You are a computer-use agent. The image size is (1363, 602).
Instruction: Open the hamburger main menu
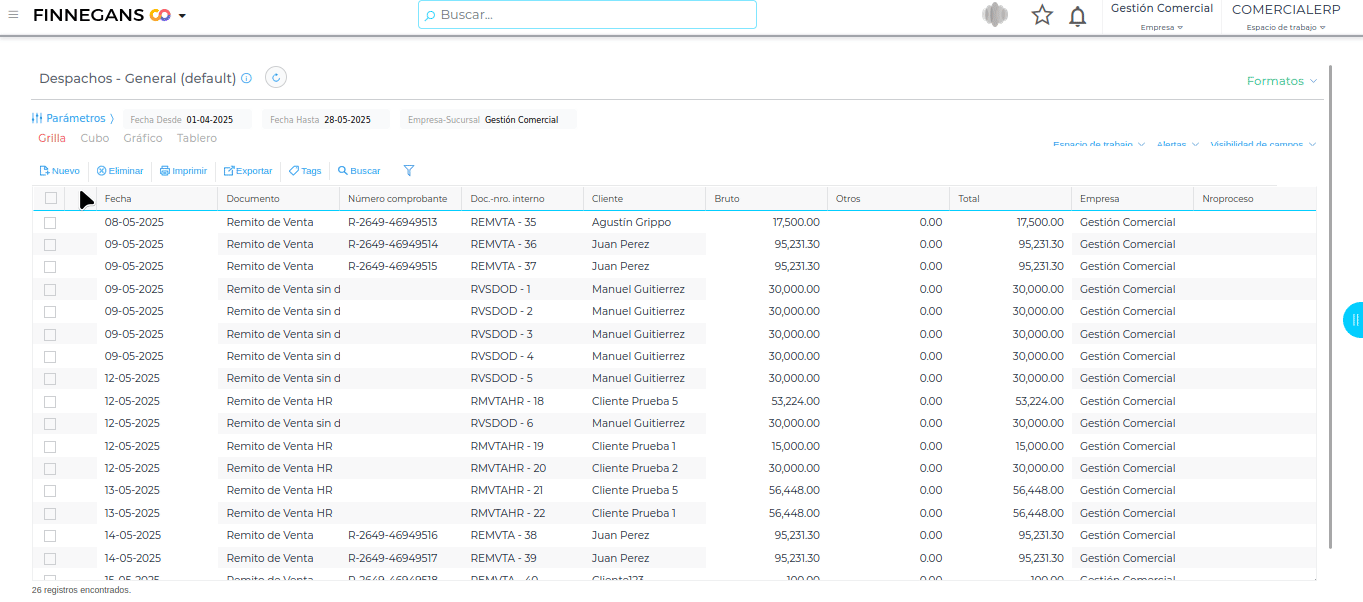coord(13,15)
